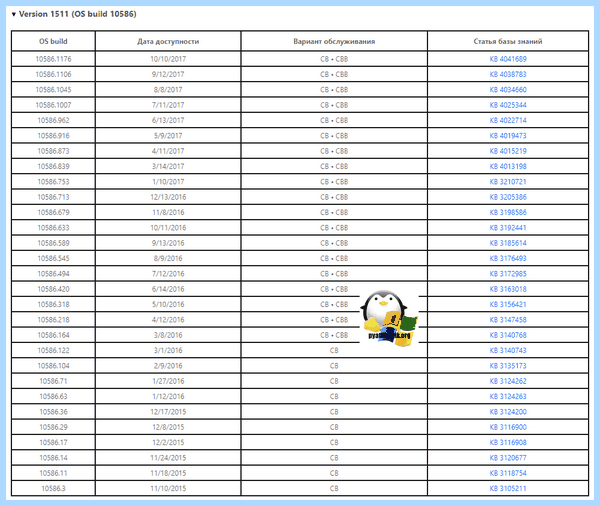
Task: Select the OS build column header
Action: [x=53, y=41]
